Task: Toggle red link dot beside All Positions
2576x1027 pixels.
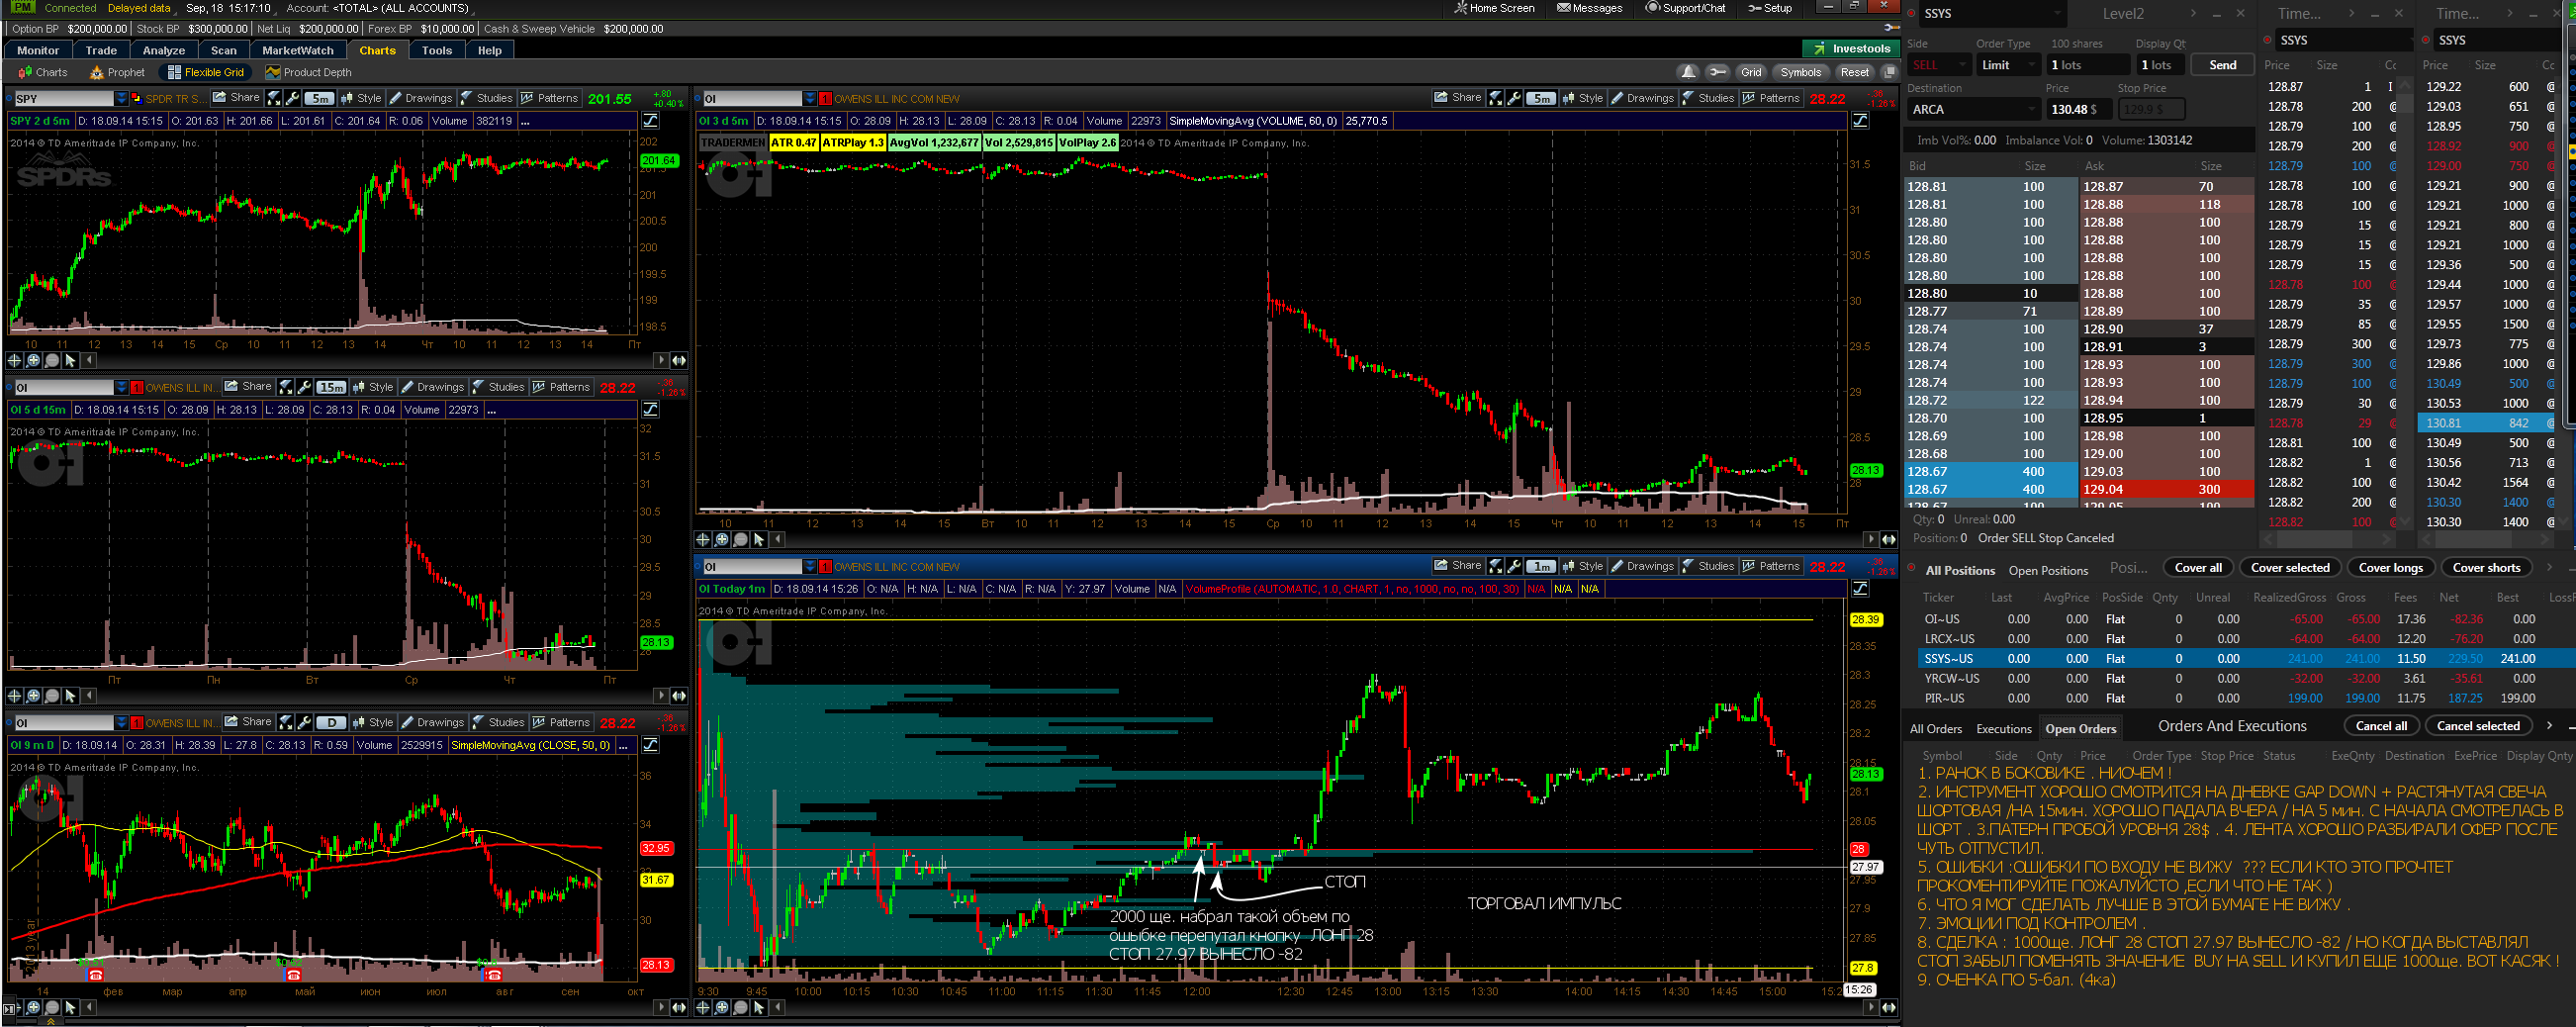Action: click(x=1911, y=569)
